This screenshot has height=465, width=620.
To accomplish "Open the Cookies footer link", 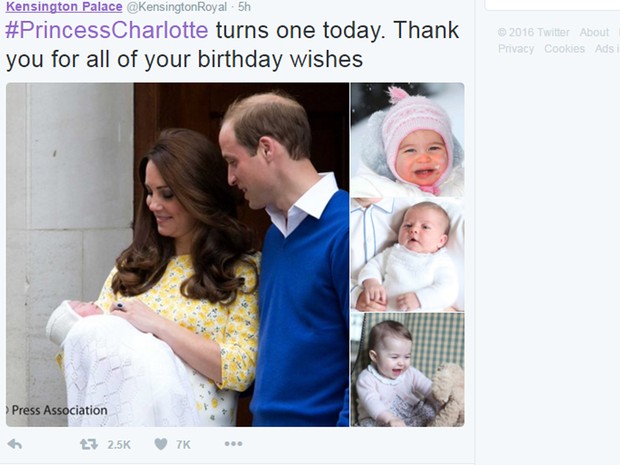I will pyautogui.click(x=564, y=49).
